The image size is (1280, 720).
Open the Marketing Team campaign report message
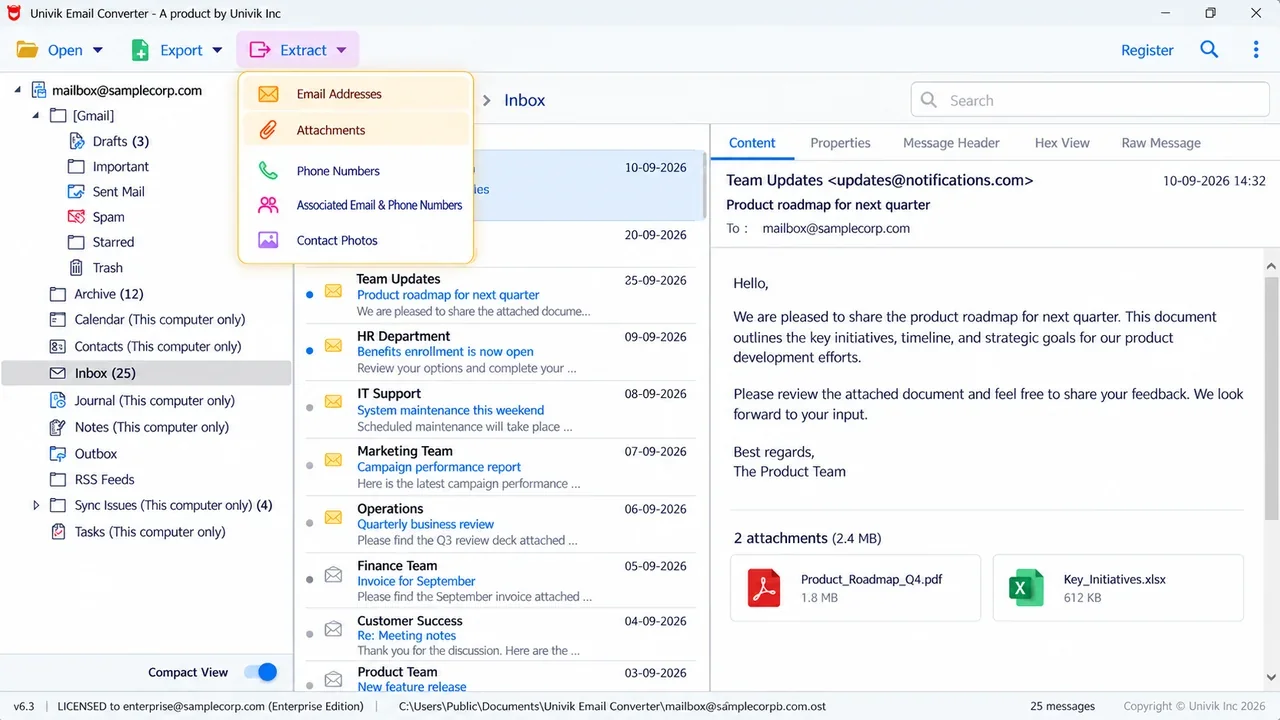pyautogui.click(x=500, y=467)
